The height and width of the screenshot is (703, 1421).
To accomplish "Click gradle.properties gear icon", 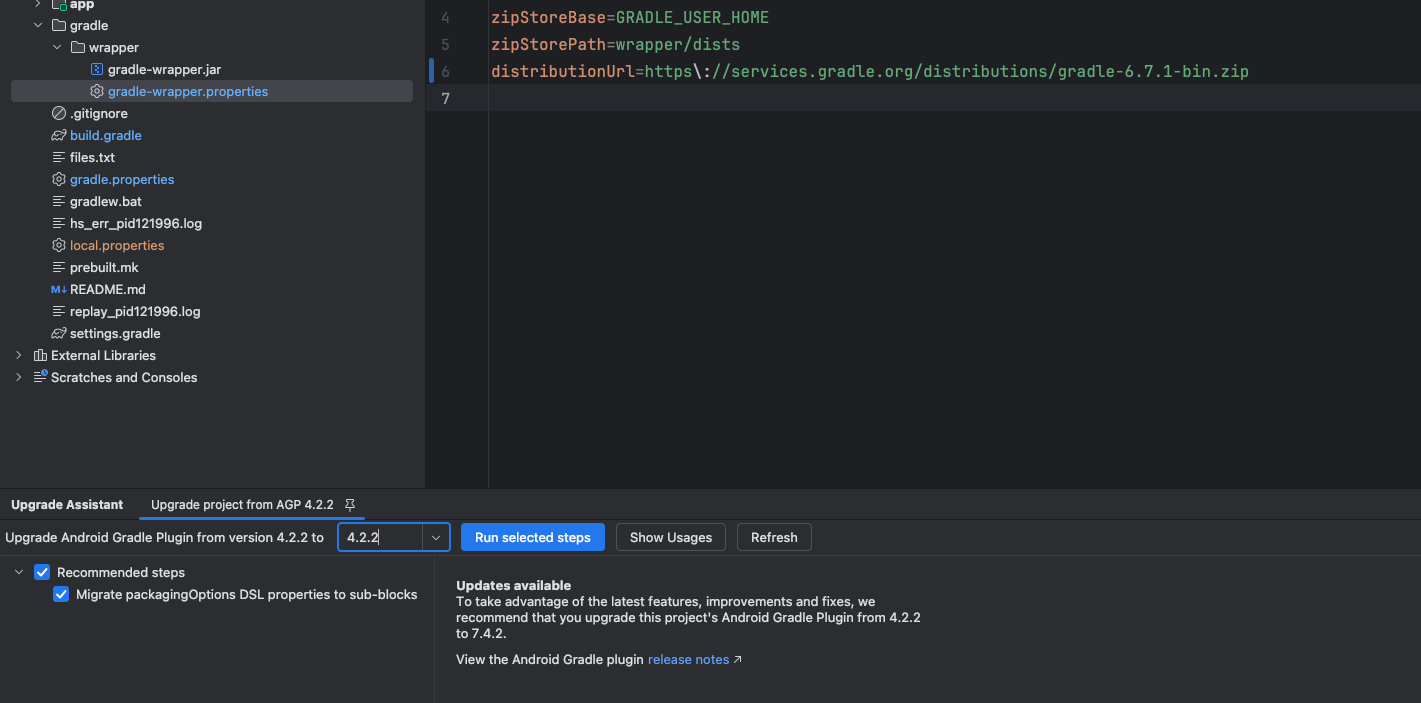I will 59,179.
